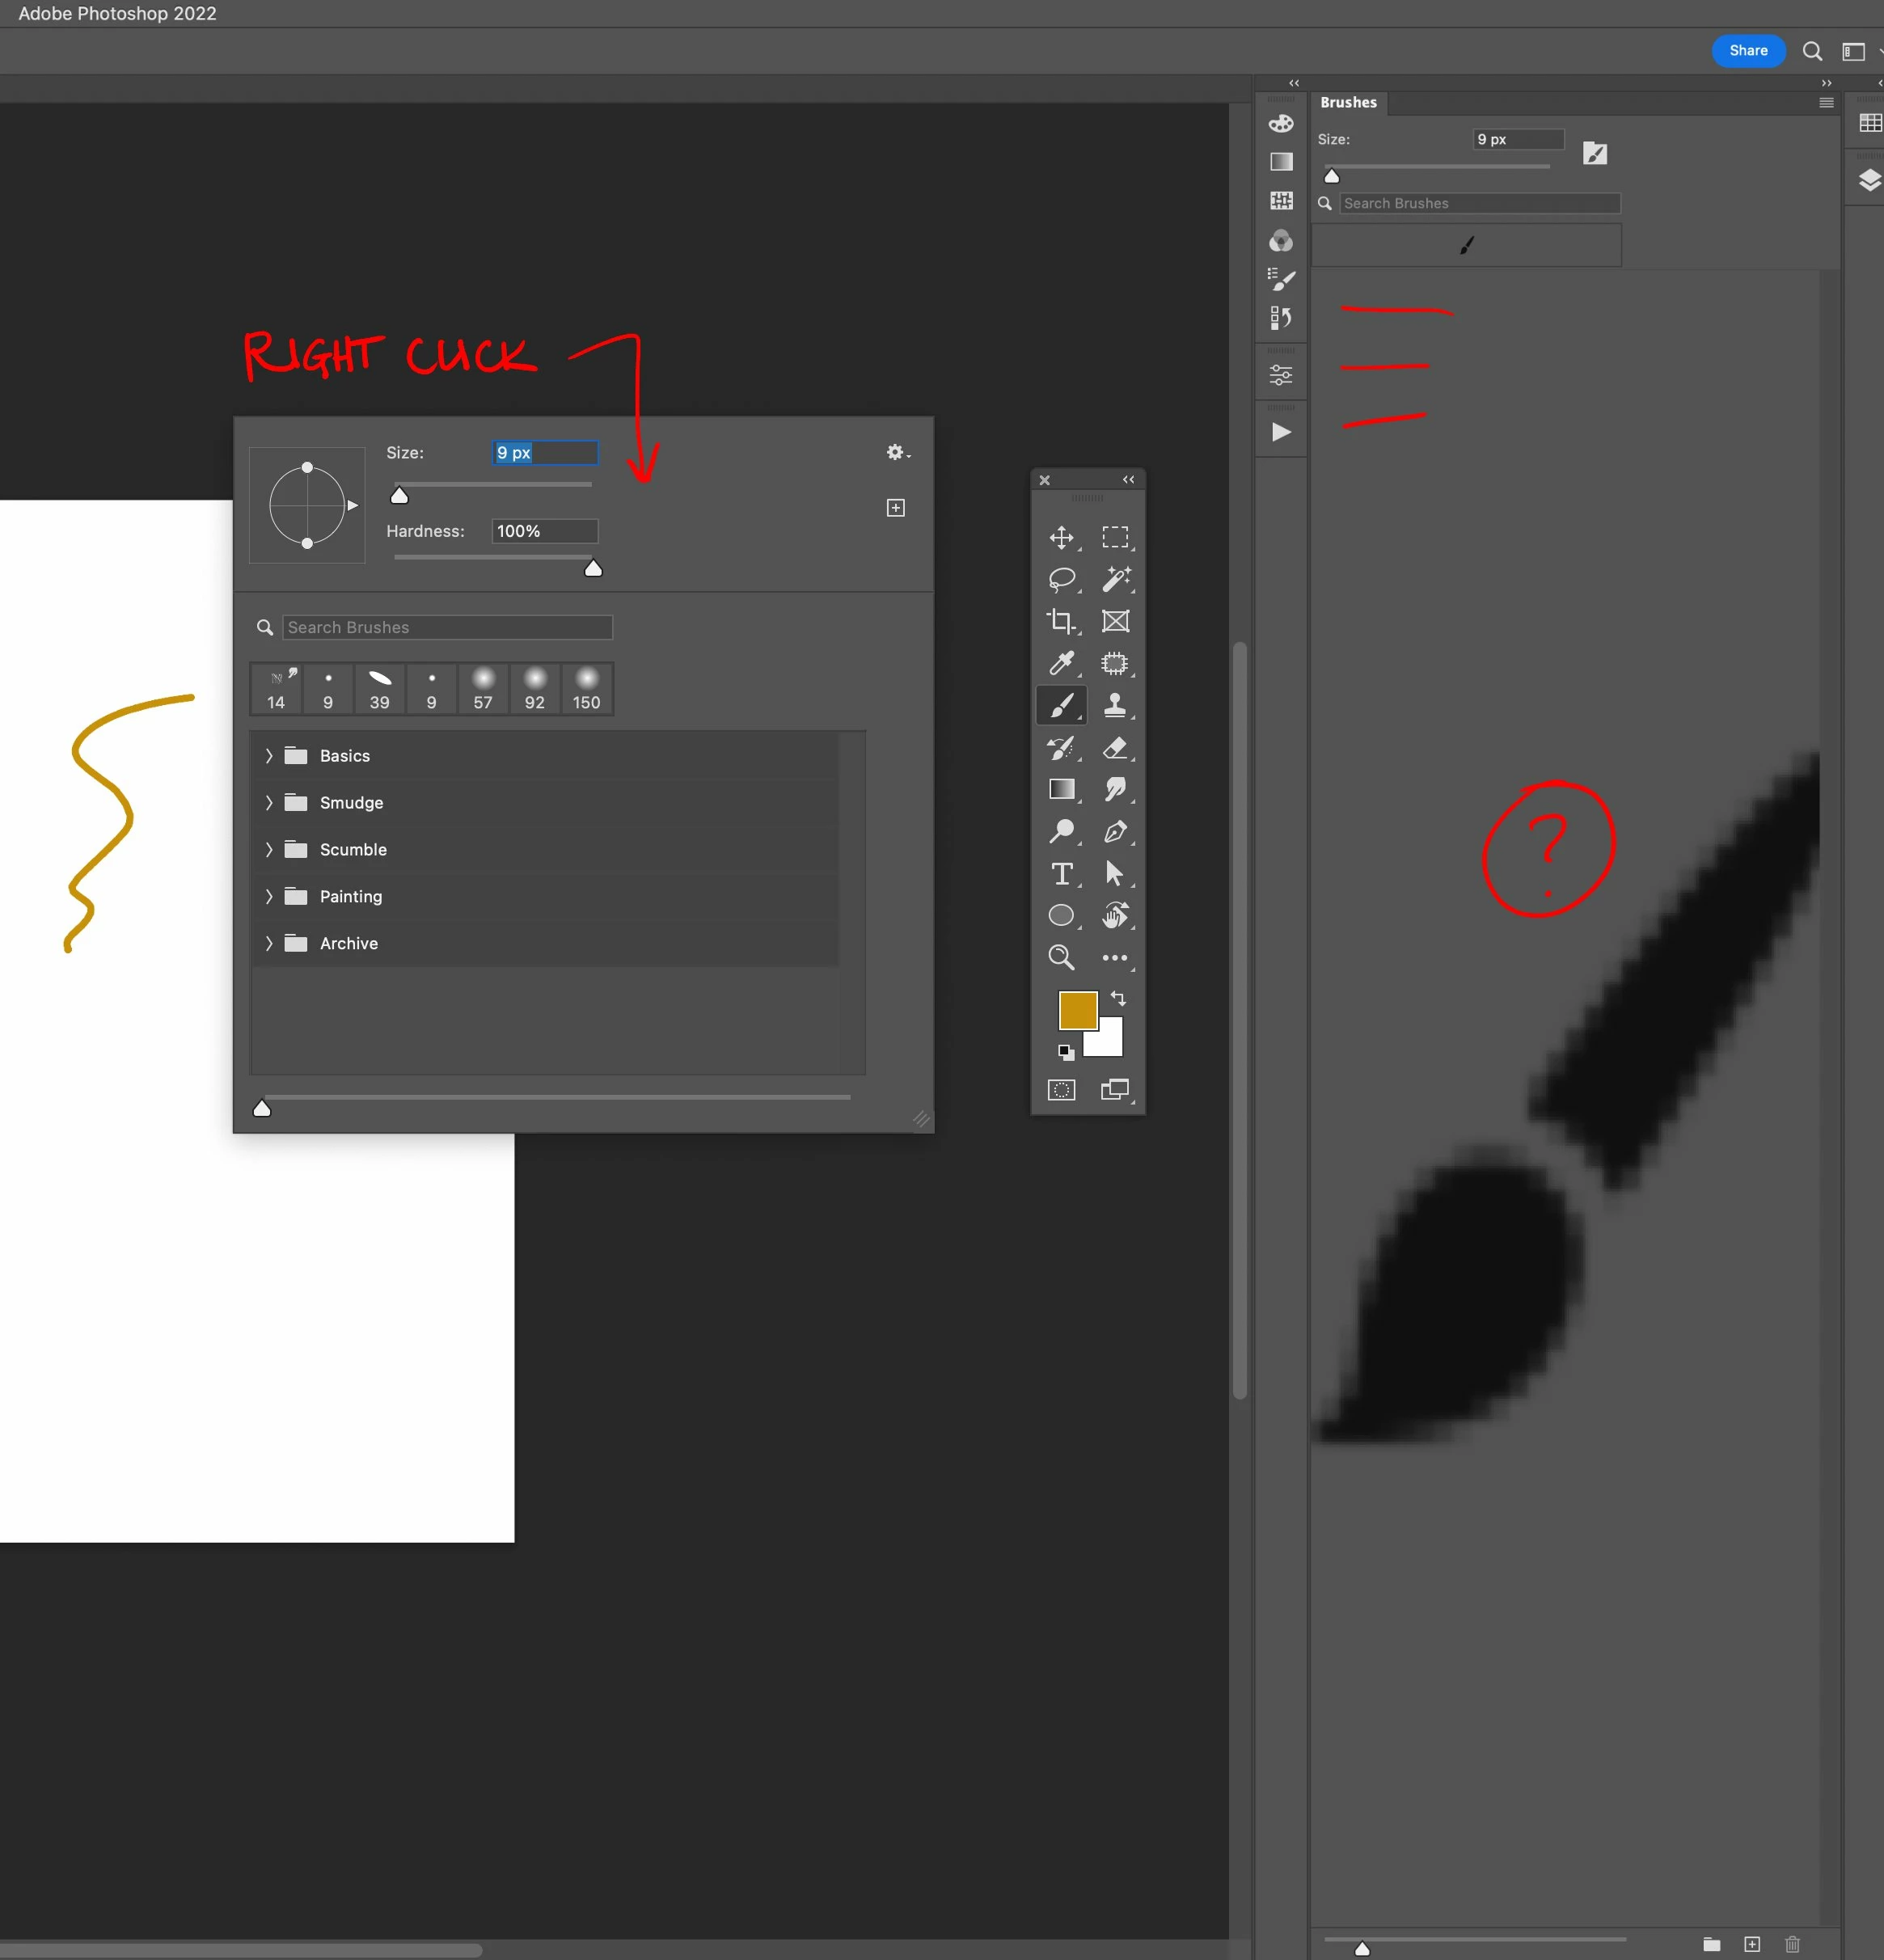The image size is (1884, 1960).
Task: Expand the Painting brush folder
Action: pyautogui.click(x=269, y=896)
